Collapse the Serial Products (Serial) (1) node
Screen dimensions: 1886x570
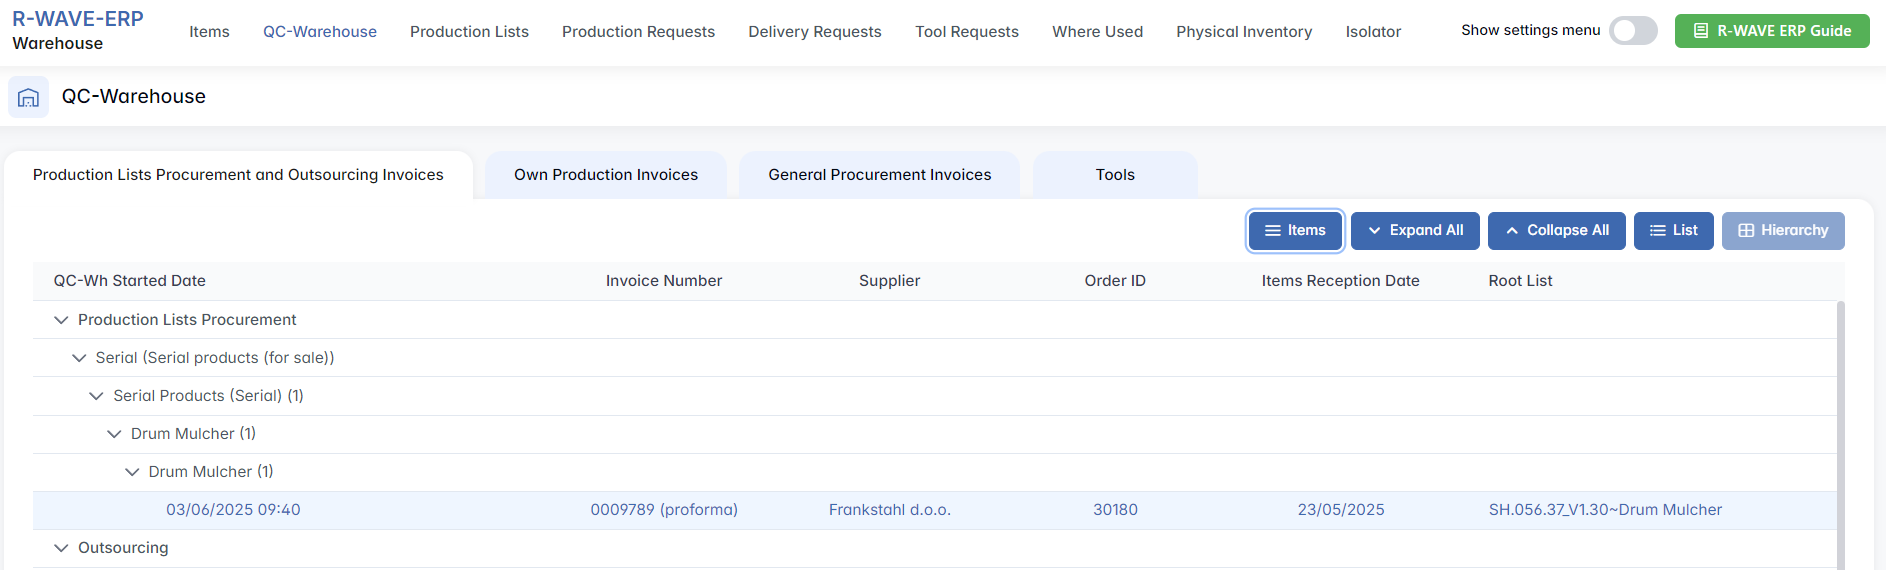click(96, 396)
